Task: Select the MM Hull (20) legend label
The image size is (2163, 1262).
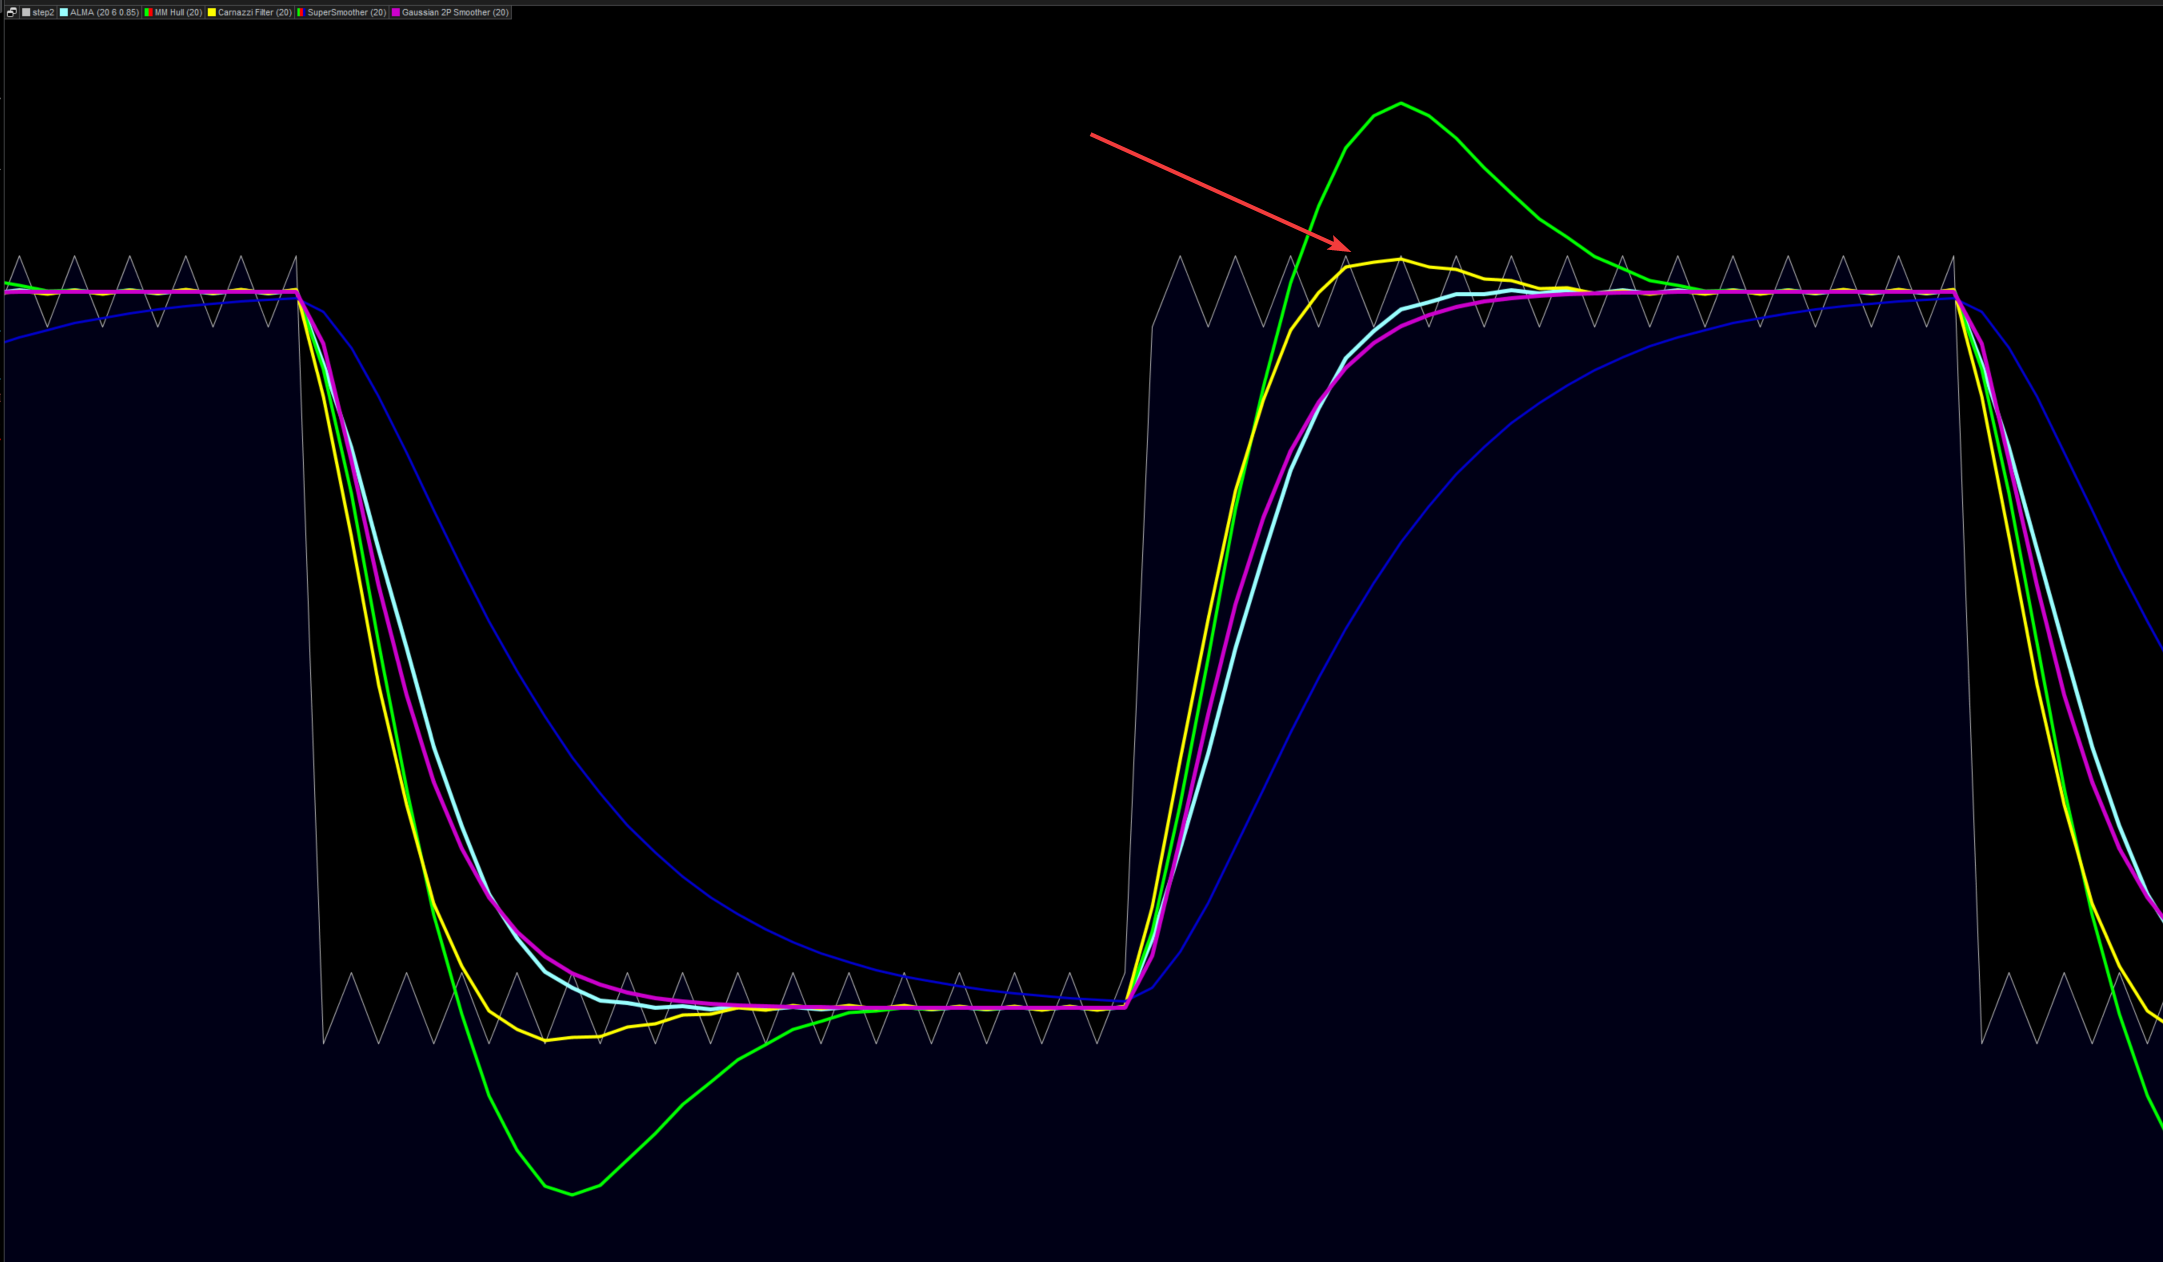Action: (178, 12)
